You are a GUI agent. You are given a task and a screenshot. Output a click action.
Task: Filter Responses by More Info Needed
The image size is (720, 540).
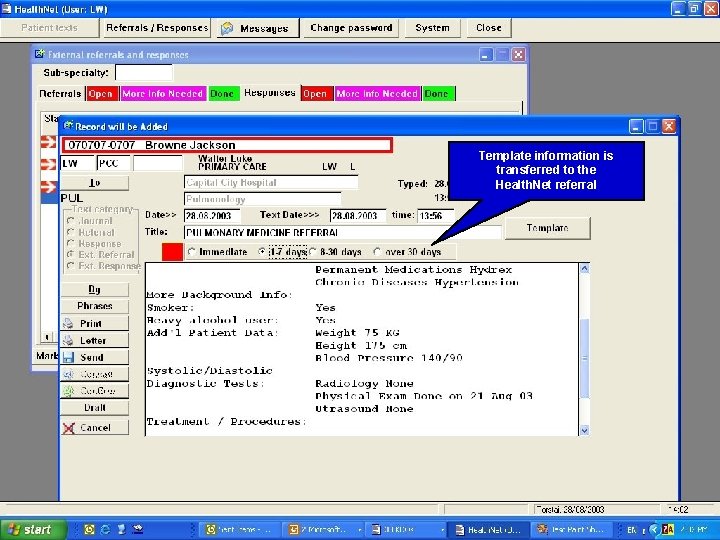(377, 94)
